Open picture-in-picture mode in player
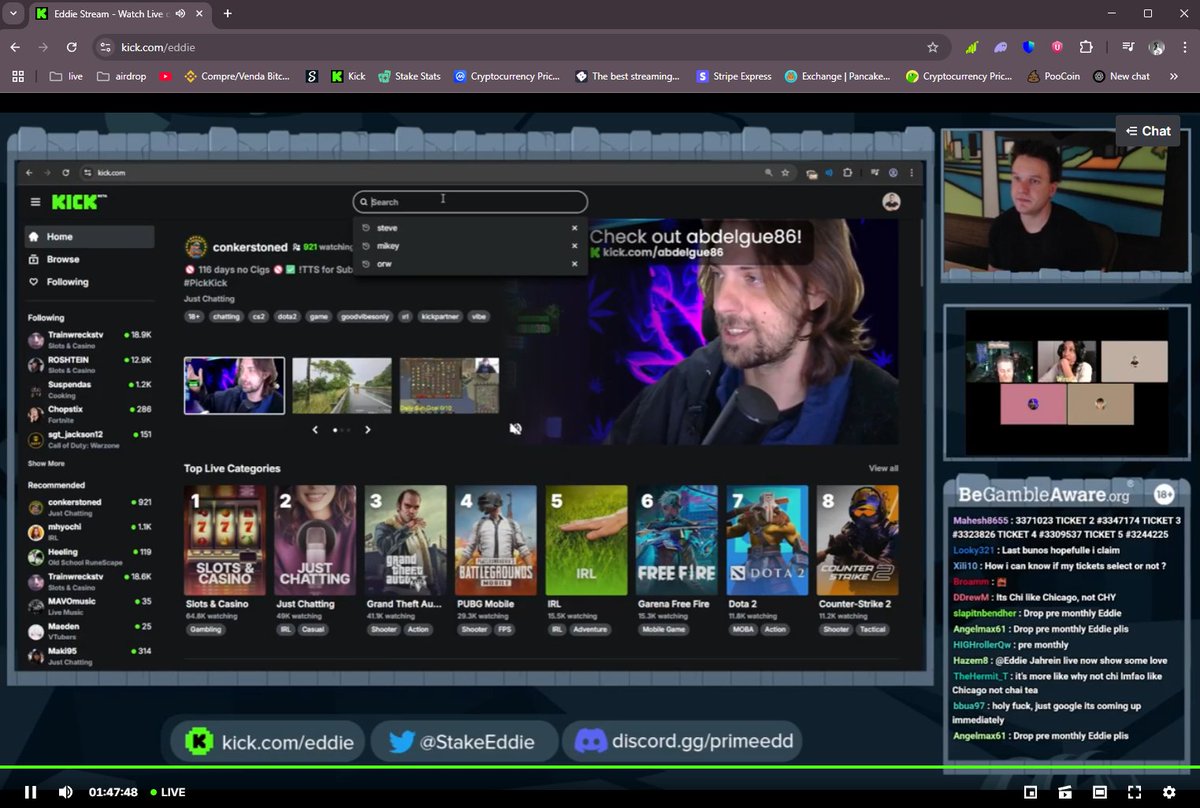1200x808 pixels. pyautogui.click(x=1031, y=792)
